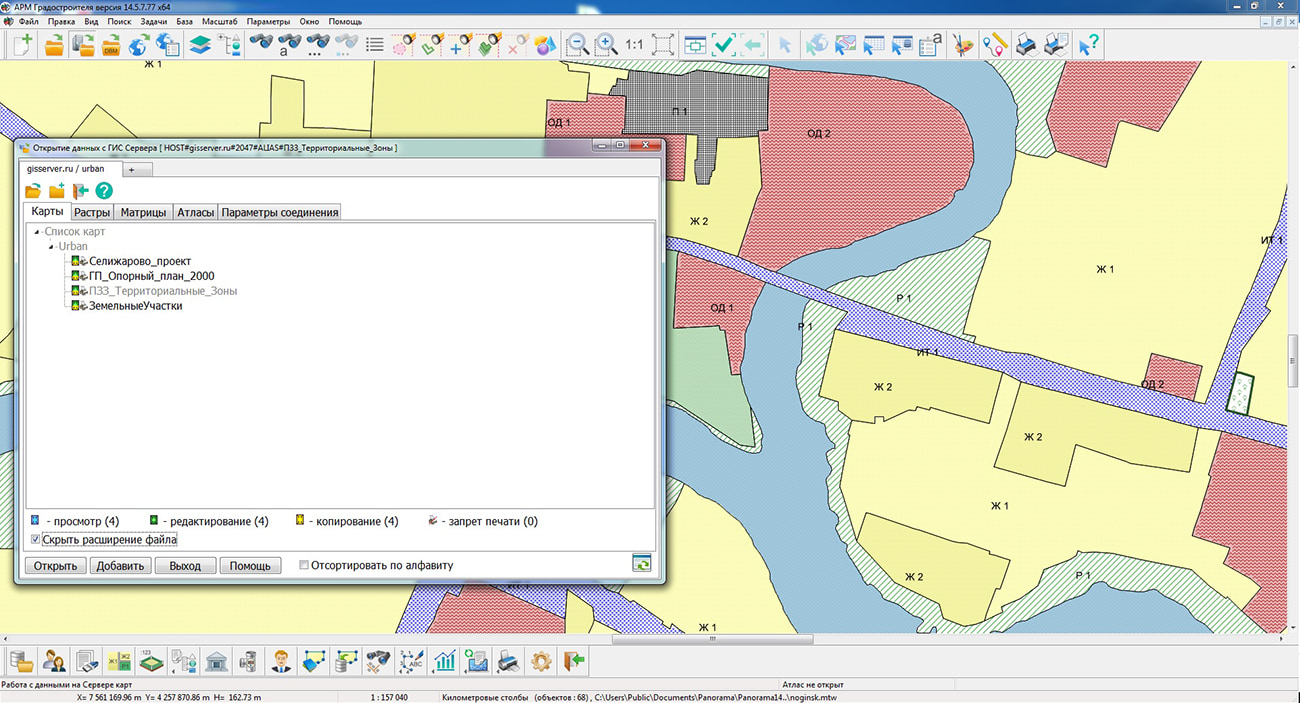Viewport: 1300px width, 703px height.
Task: Enable 'Отсортировать по алфавиту' checkbox
Action: click(x=304, y=565)
